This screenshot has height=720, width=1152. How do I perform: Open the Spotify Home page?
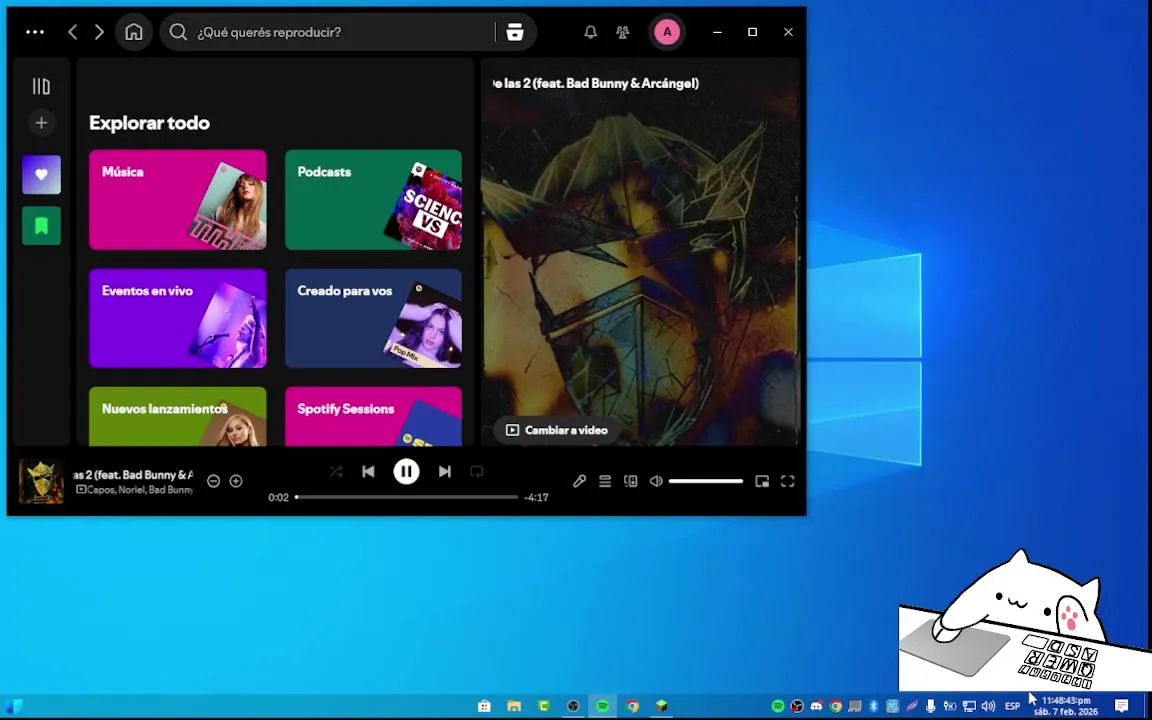pyautogui.click(x=134, y=32)
